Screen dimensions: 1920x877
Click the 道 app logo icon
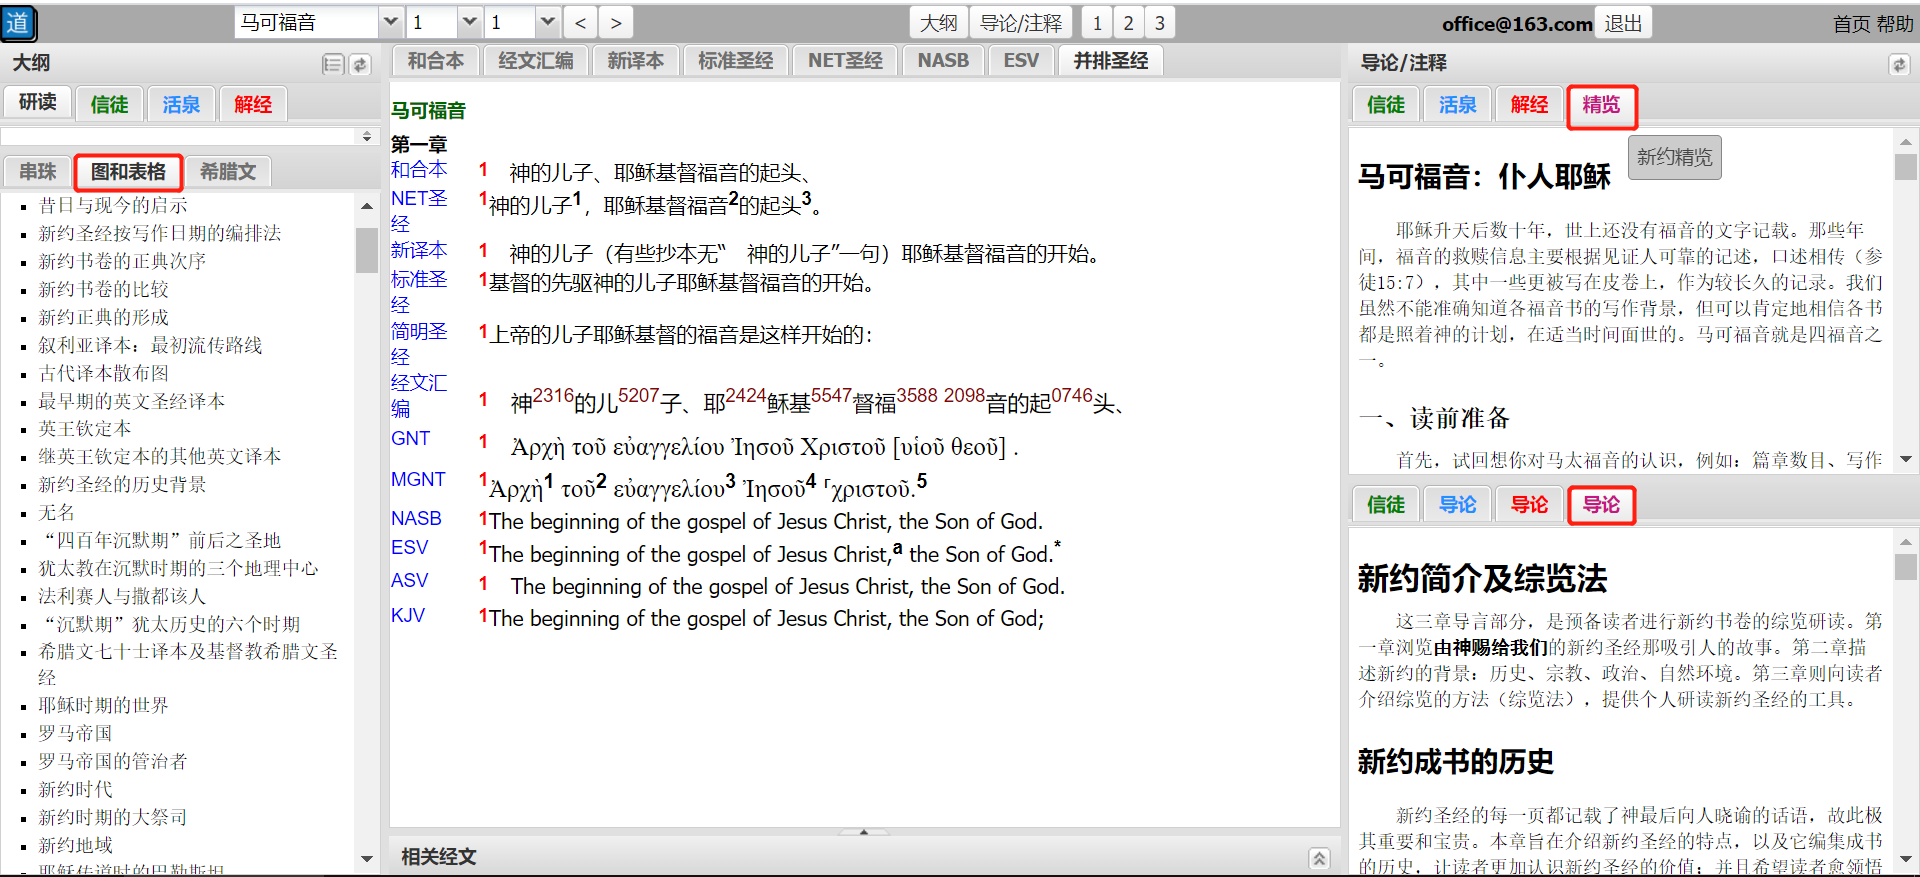coord(19,23)
